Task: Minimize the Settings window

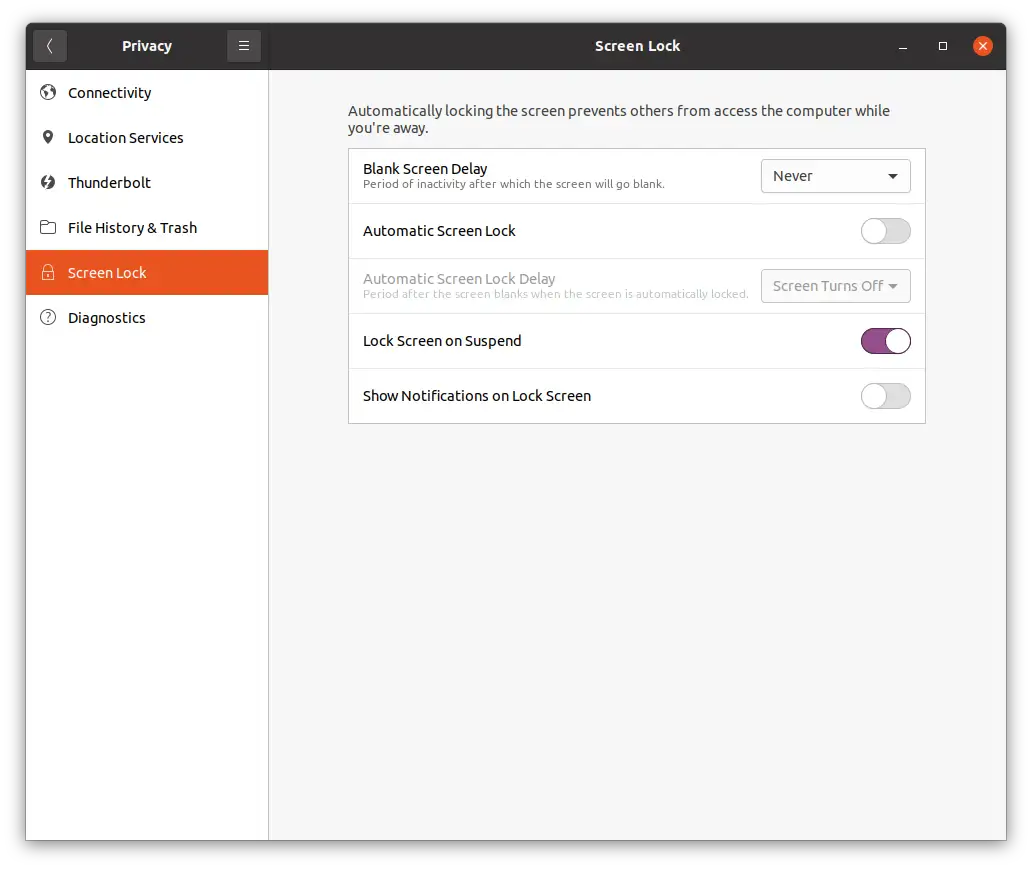Action: (x=903, y=46)
